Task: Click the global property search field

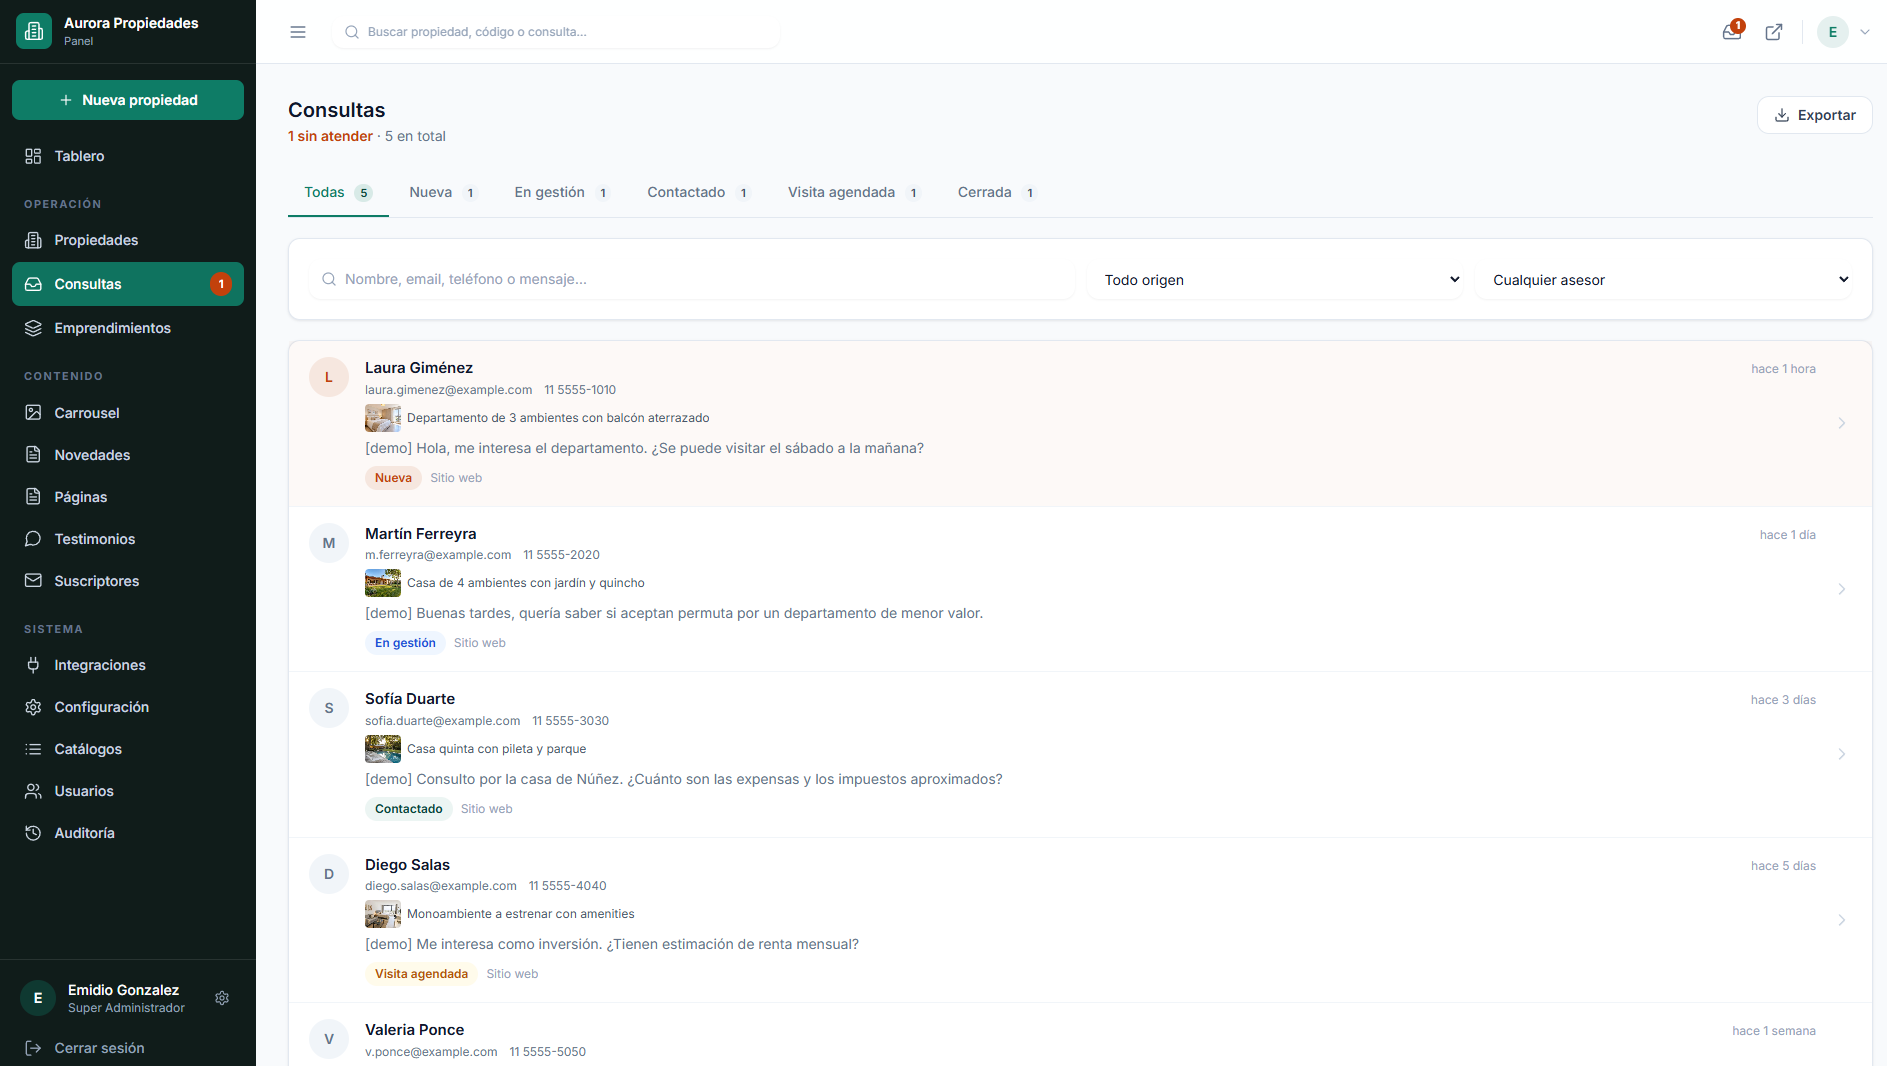Action: (556, 32)
